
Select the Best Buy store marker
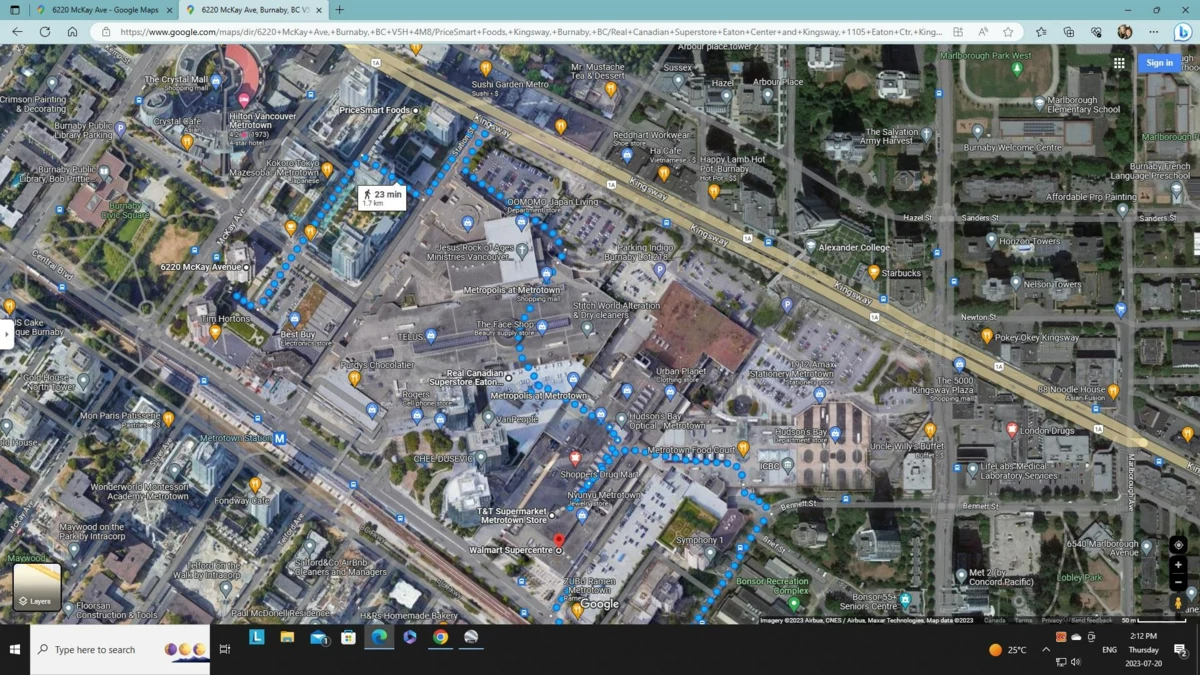click(295, 320)
